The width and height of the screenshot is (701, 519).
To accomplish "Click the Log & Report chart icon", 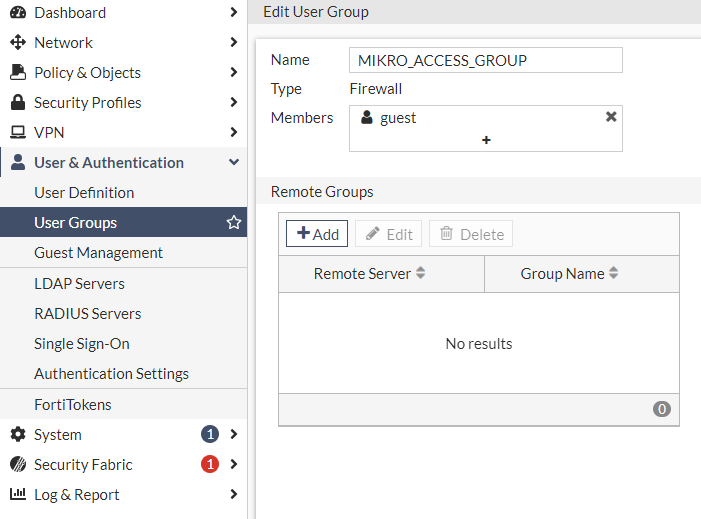I will click(x=17, y=495).
